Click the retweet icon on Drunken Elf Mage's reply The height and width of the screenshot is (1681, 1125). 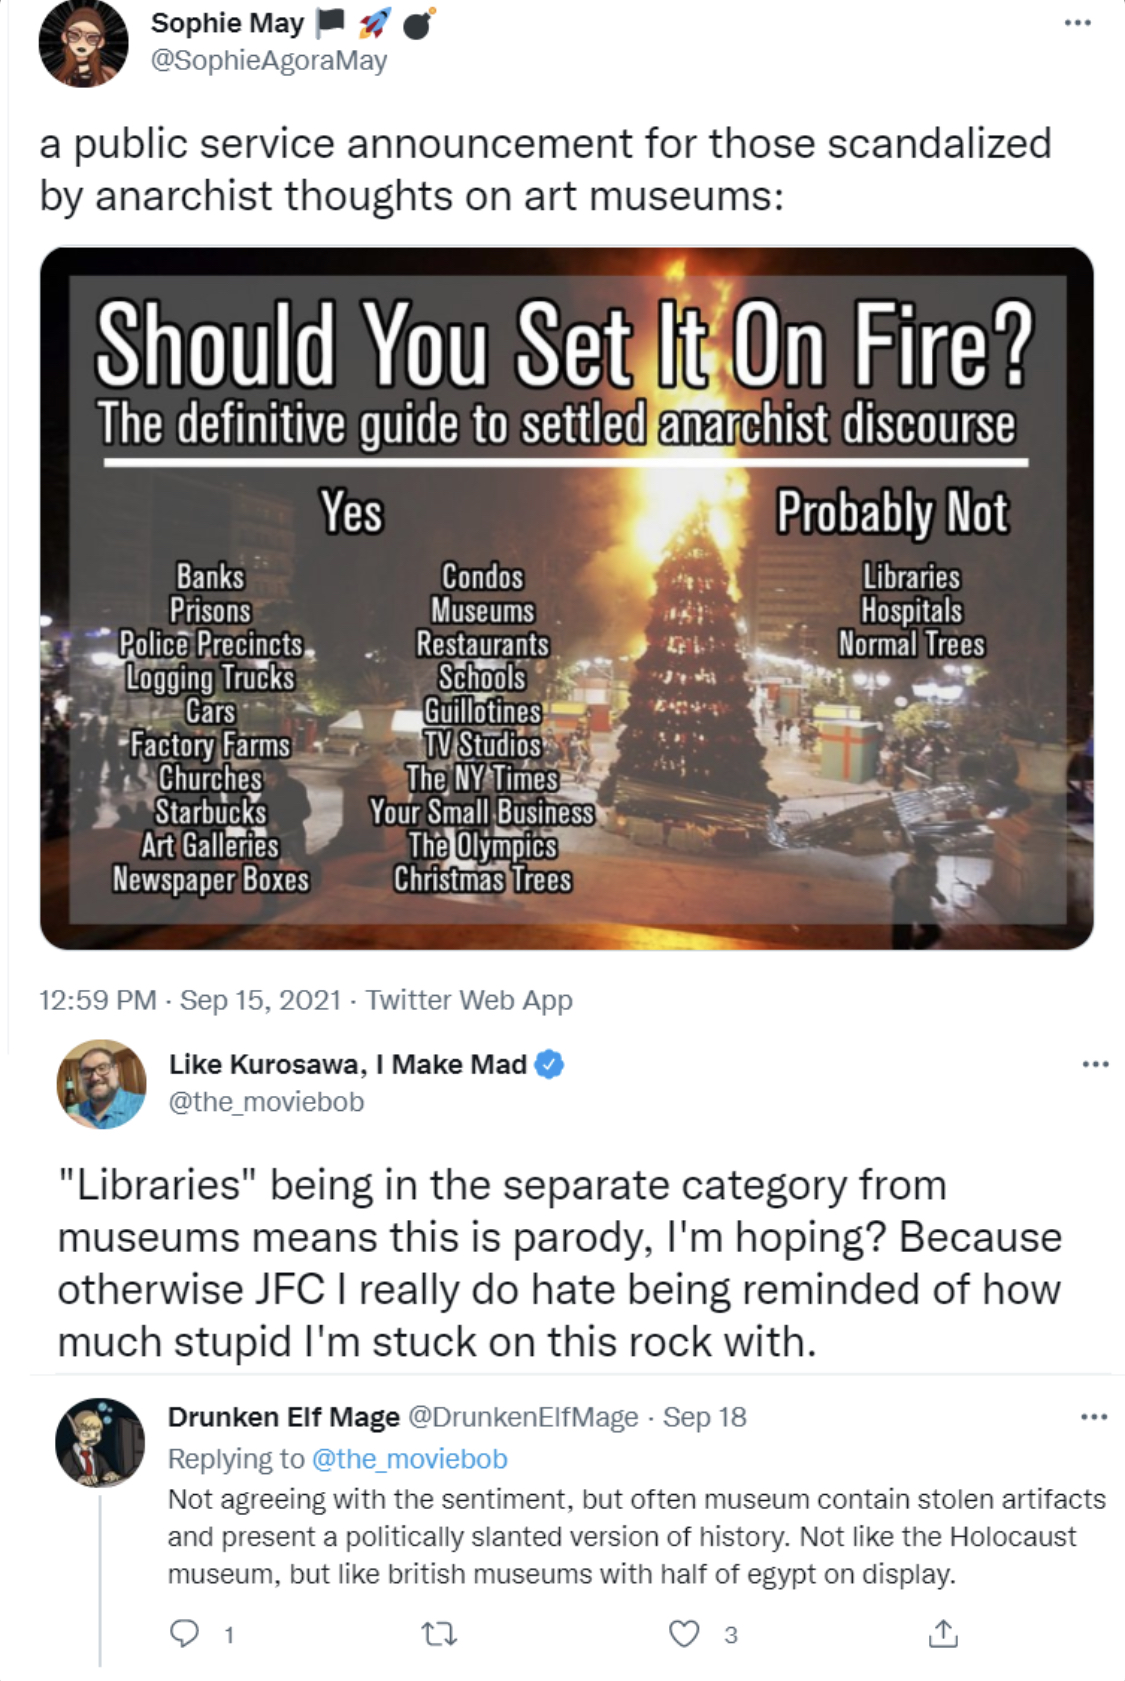(439, 1634)
